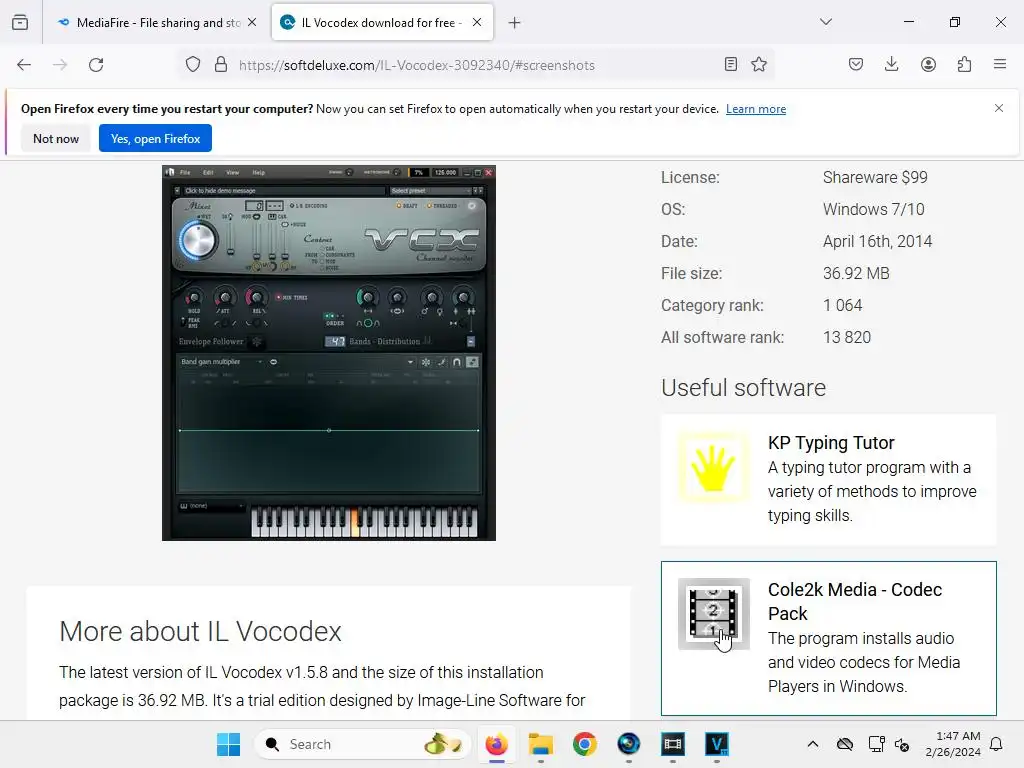Open the Firefox application menu
Image resolution: width=1024 pixels, height=768 pixels.
[1000, 64]
